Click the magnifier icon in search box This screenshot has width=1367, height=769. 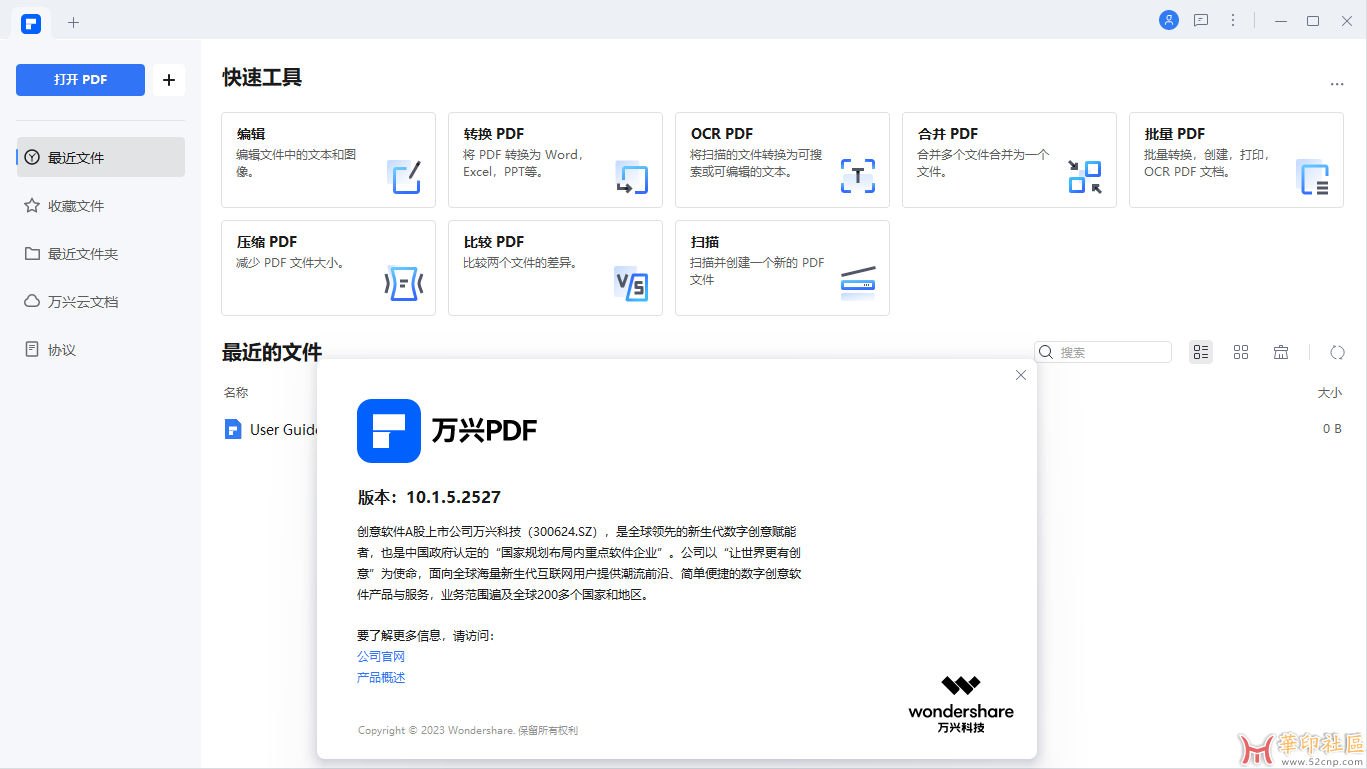point(1046,352)
